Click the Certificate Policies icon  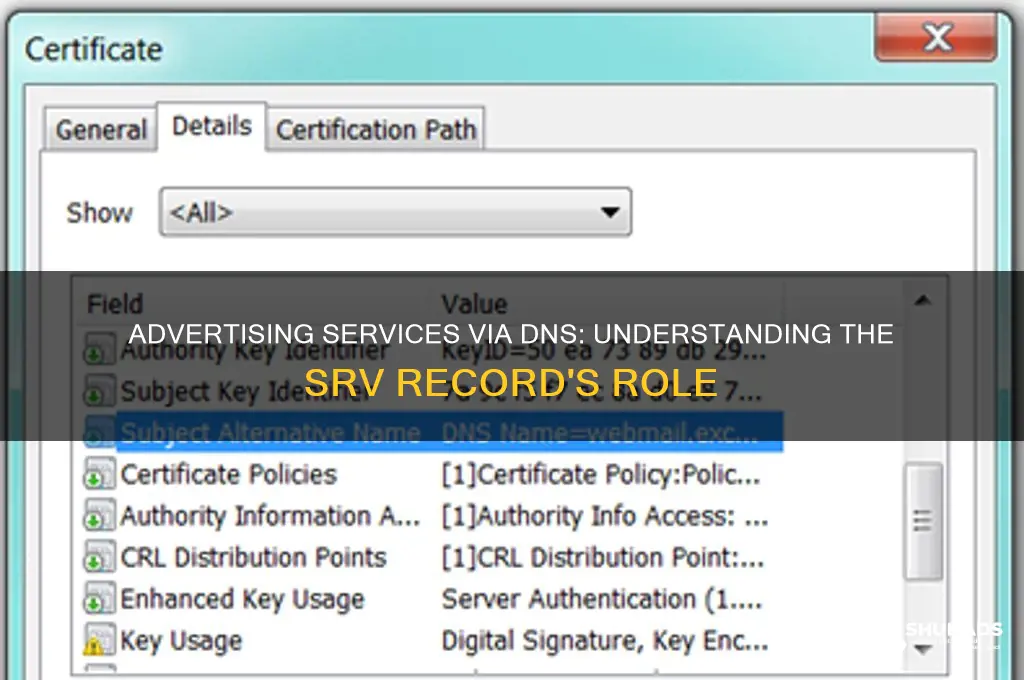click(99, 474)
